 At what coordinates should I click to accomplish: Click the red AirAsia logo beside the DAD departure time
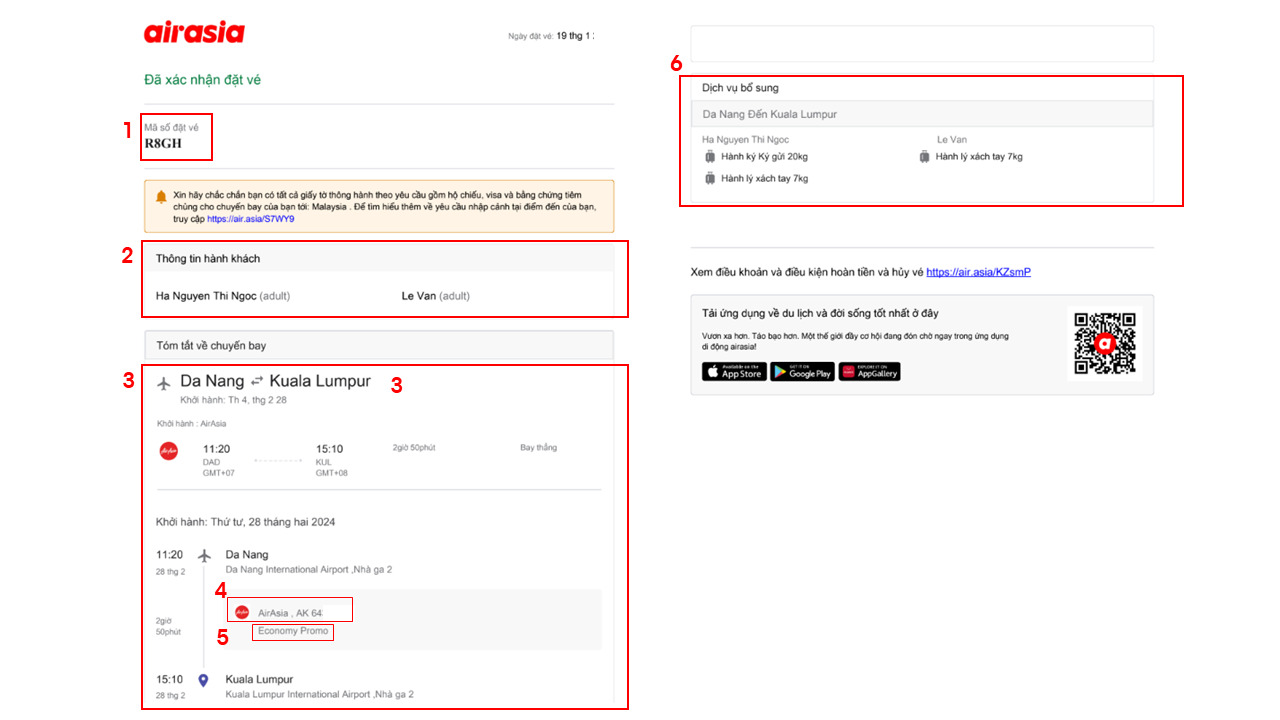click(169, 451)
